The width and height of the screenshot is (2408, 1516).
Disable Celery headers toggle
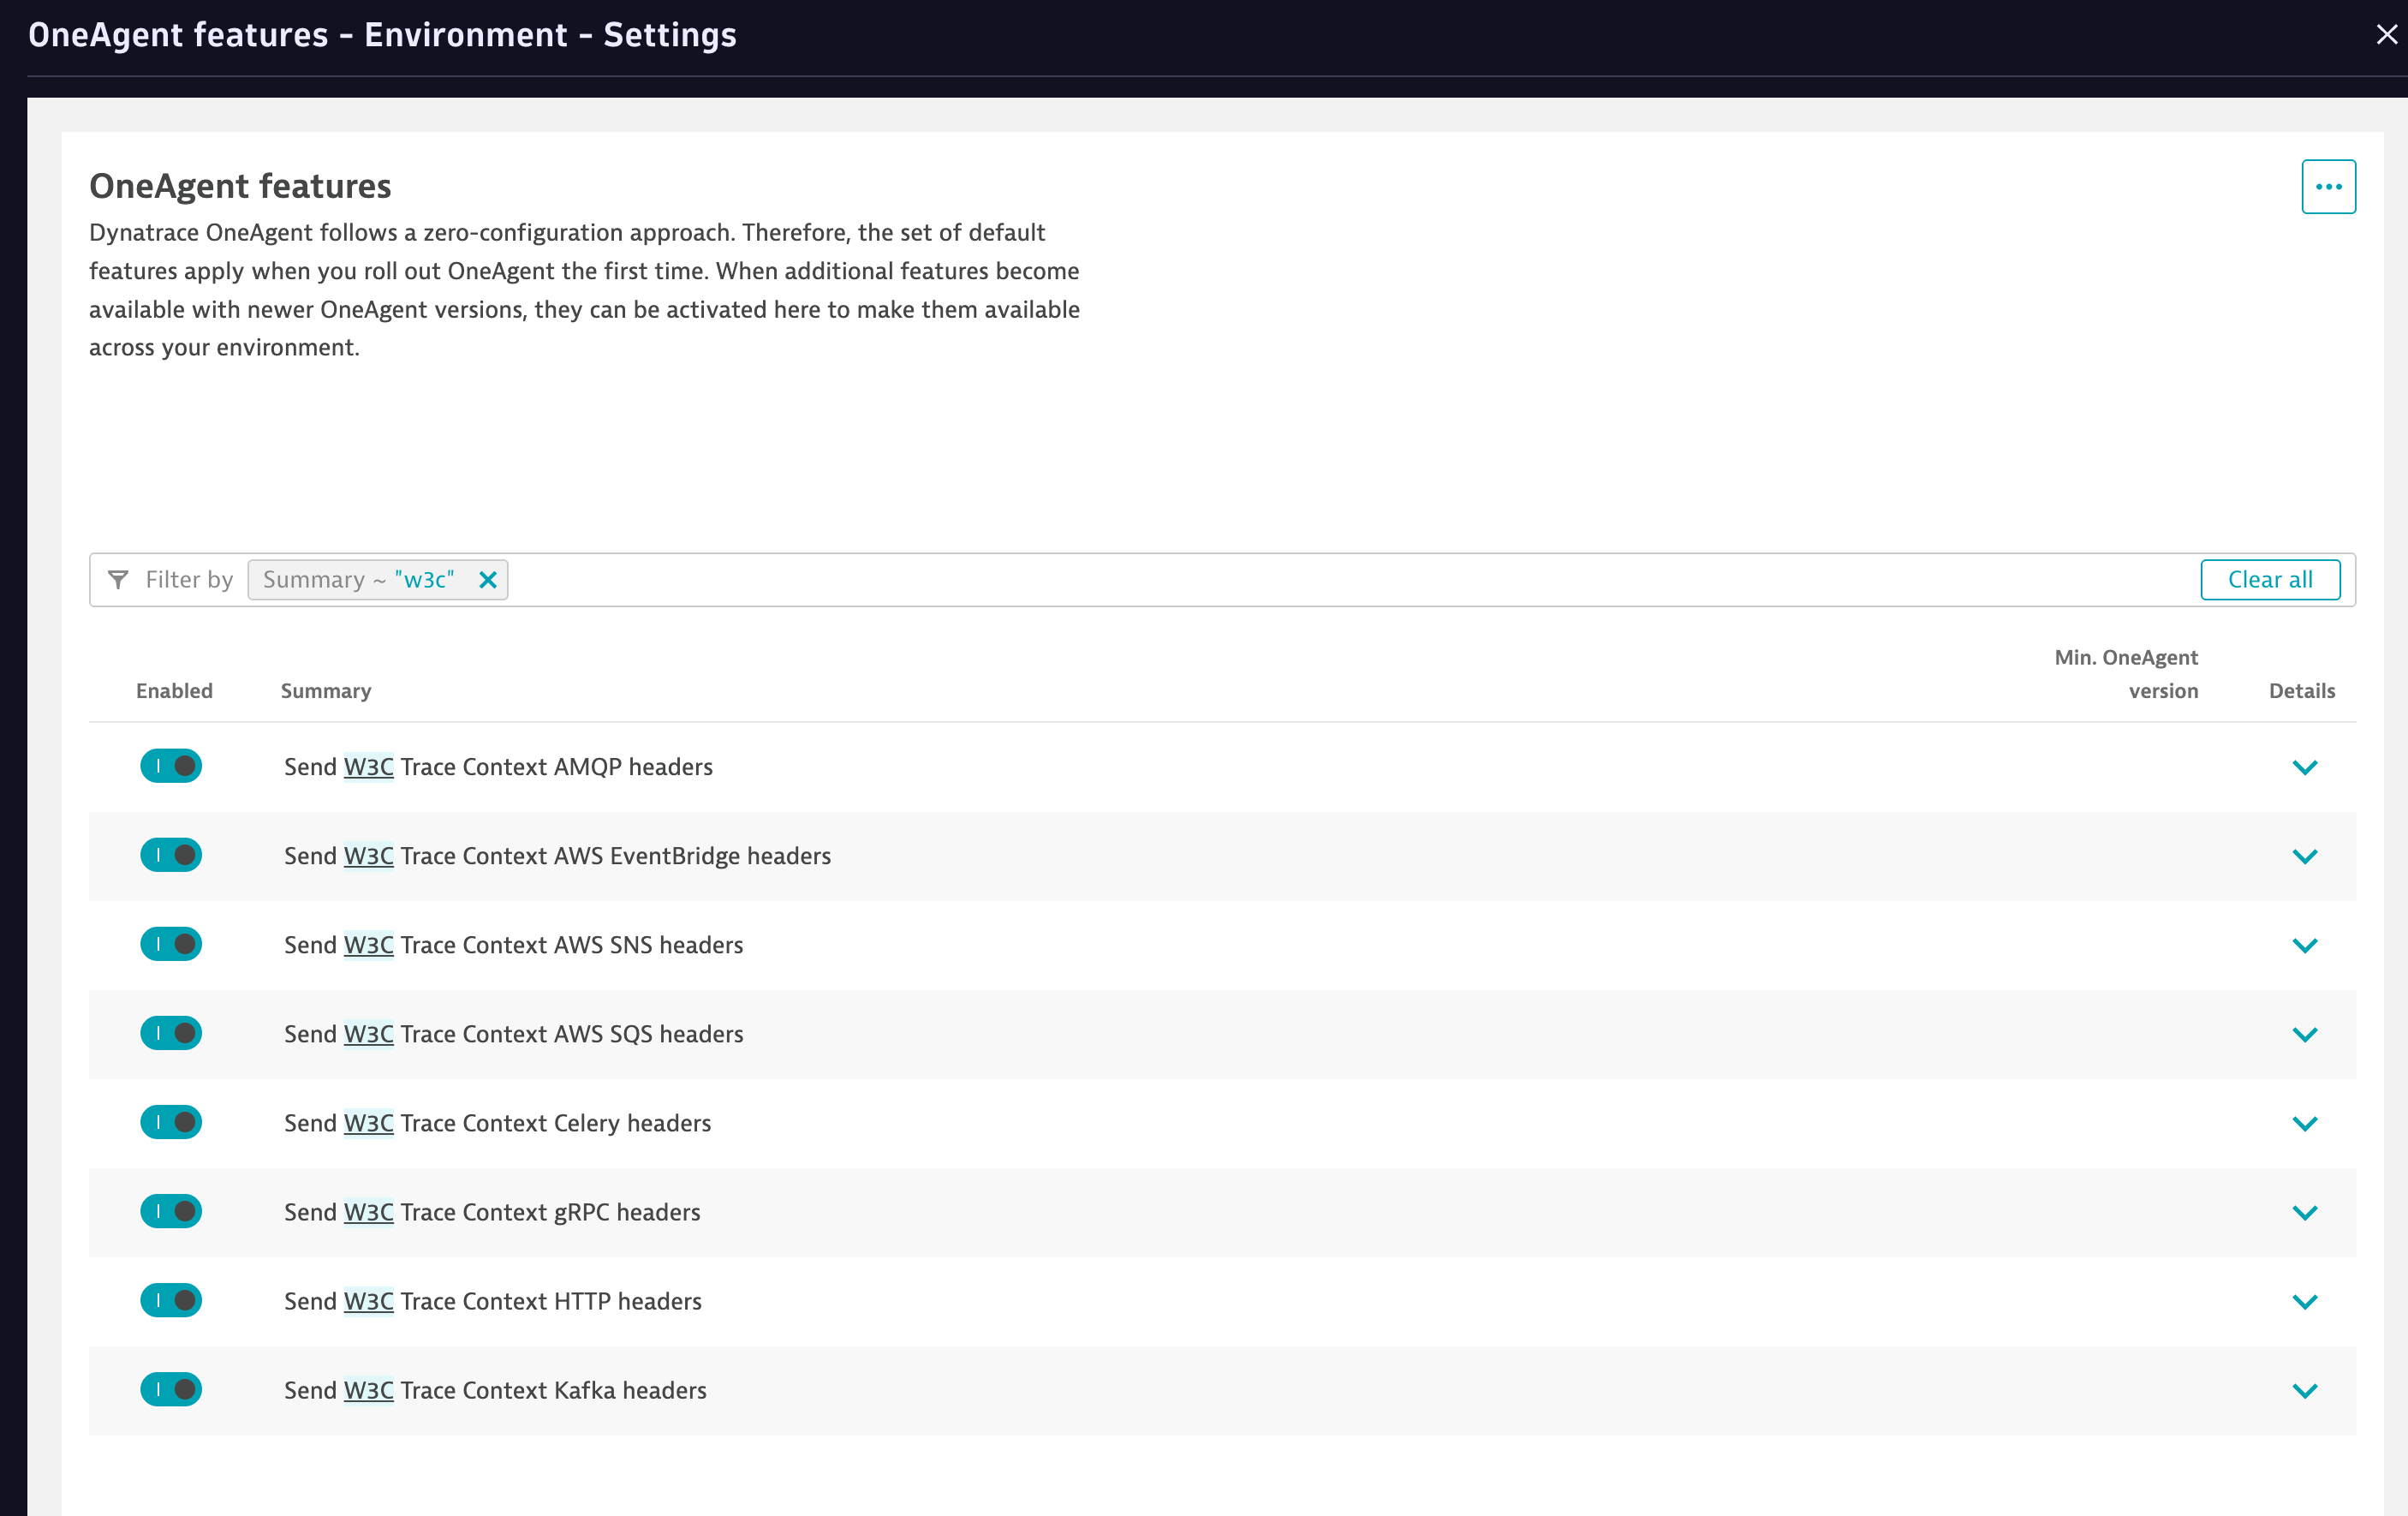pos(171,1122)
